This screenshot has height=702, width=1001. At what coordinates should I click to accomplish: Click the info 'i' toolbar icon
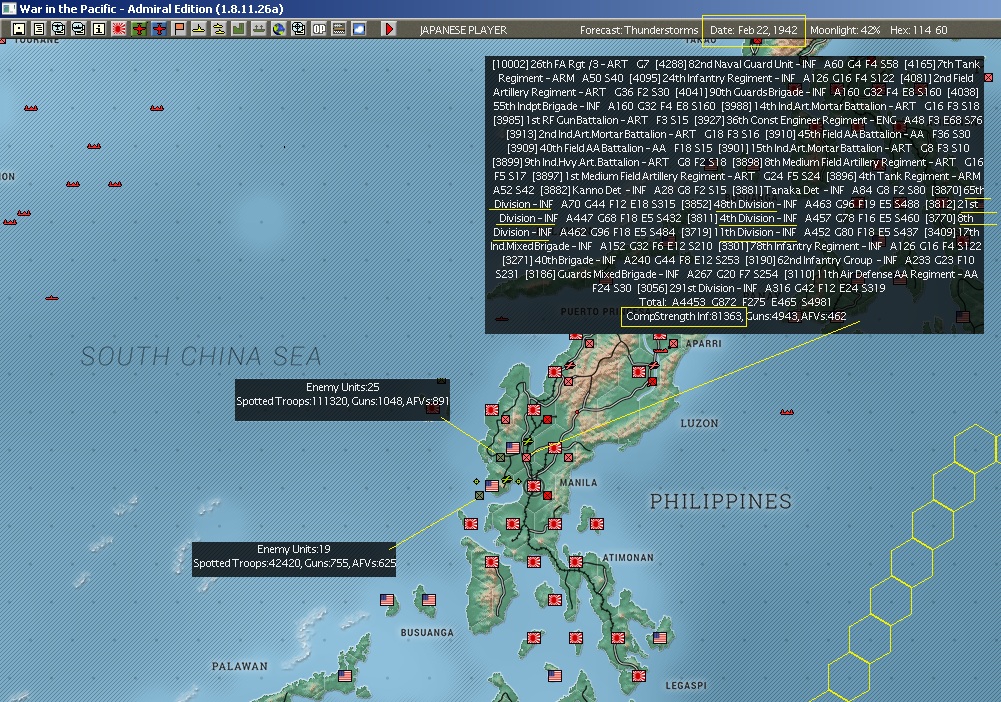(x=98, y=29)
